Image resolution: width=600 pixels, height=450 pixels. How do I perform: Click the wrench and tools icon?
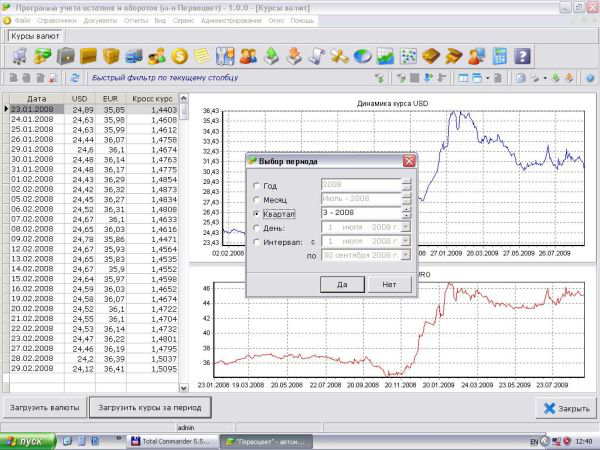tap(225, 56)
